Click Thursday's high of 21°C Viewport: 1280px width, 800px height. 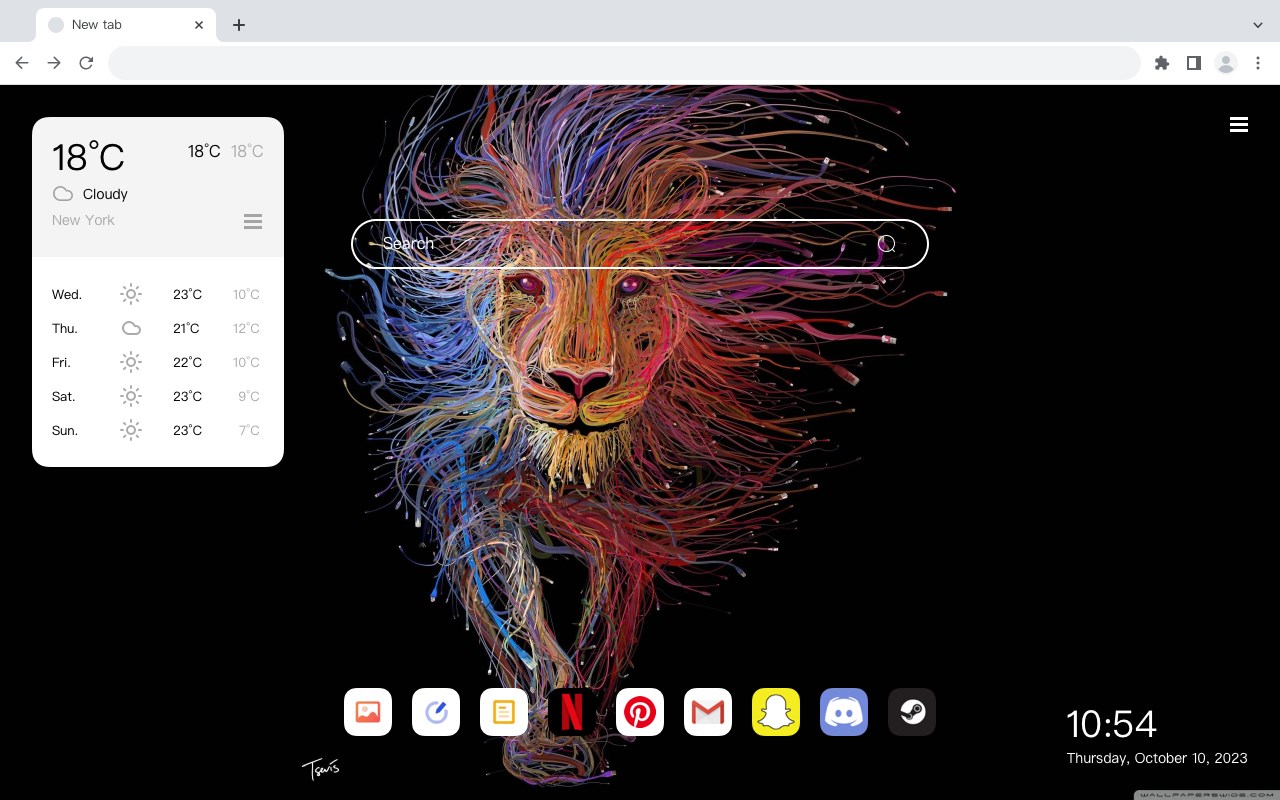tap(186, 328)
